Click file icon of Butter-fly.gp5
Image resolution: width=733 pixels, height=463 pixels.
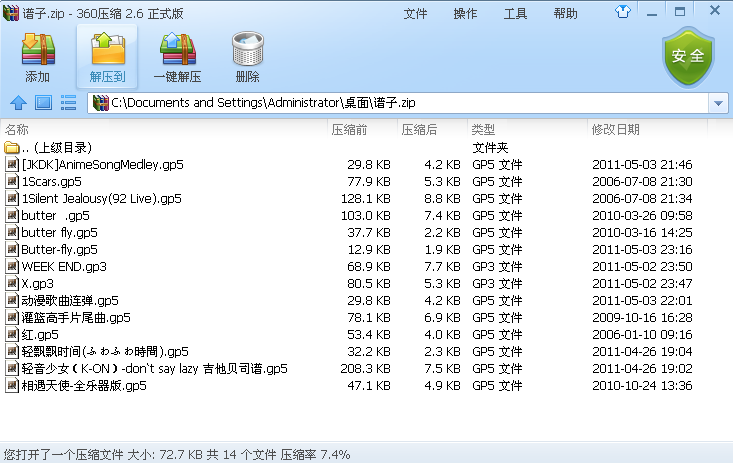tap(12, 249)
